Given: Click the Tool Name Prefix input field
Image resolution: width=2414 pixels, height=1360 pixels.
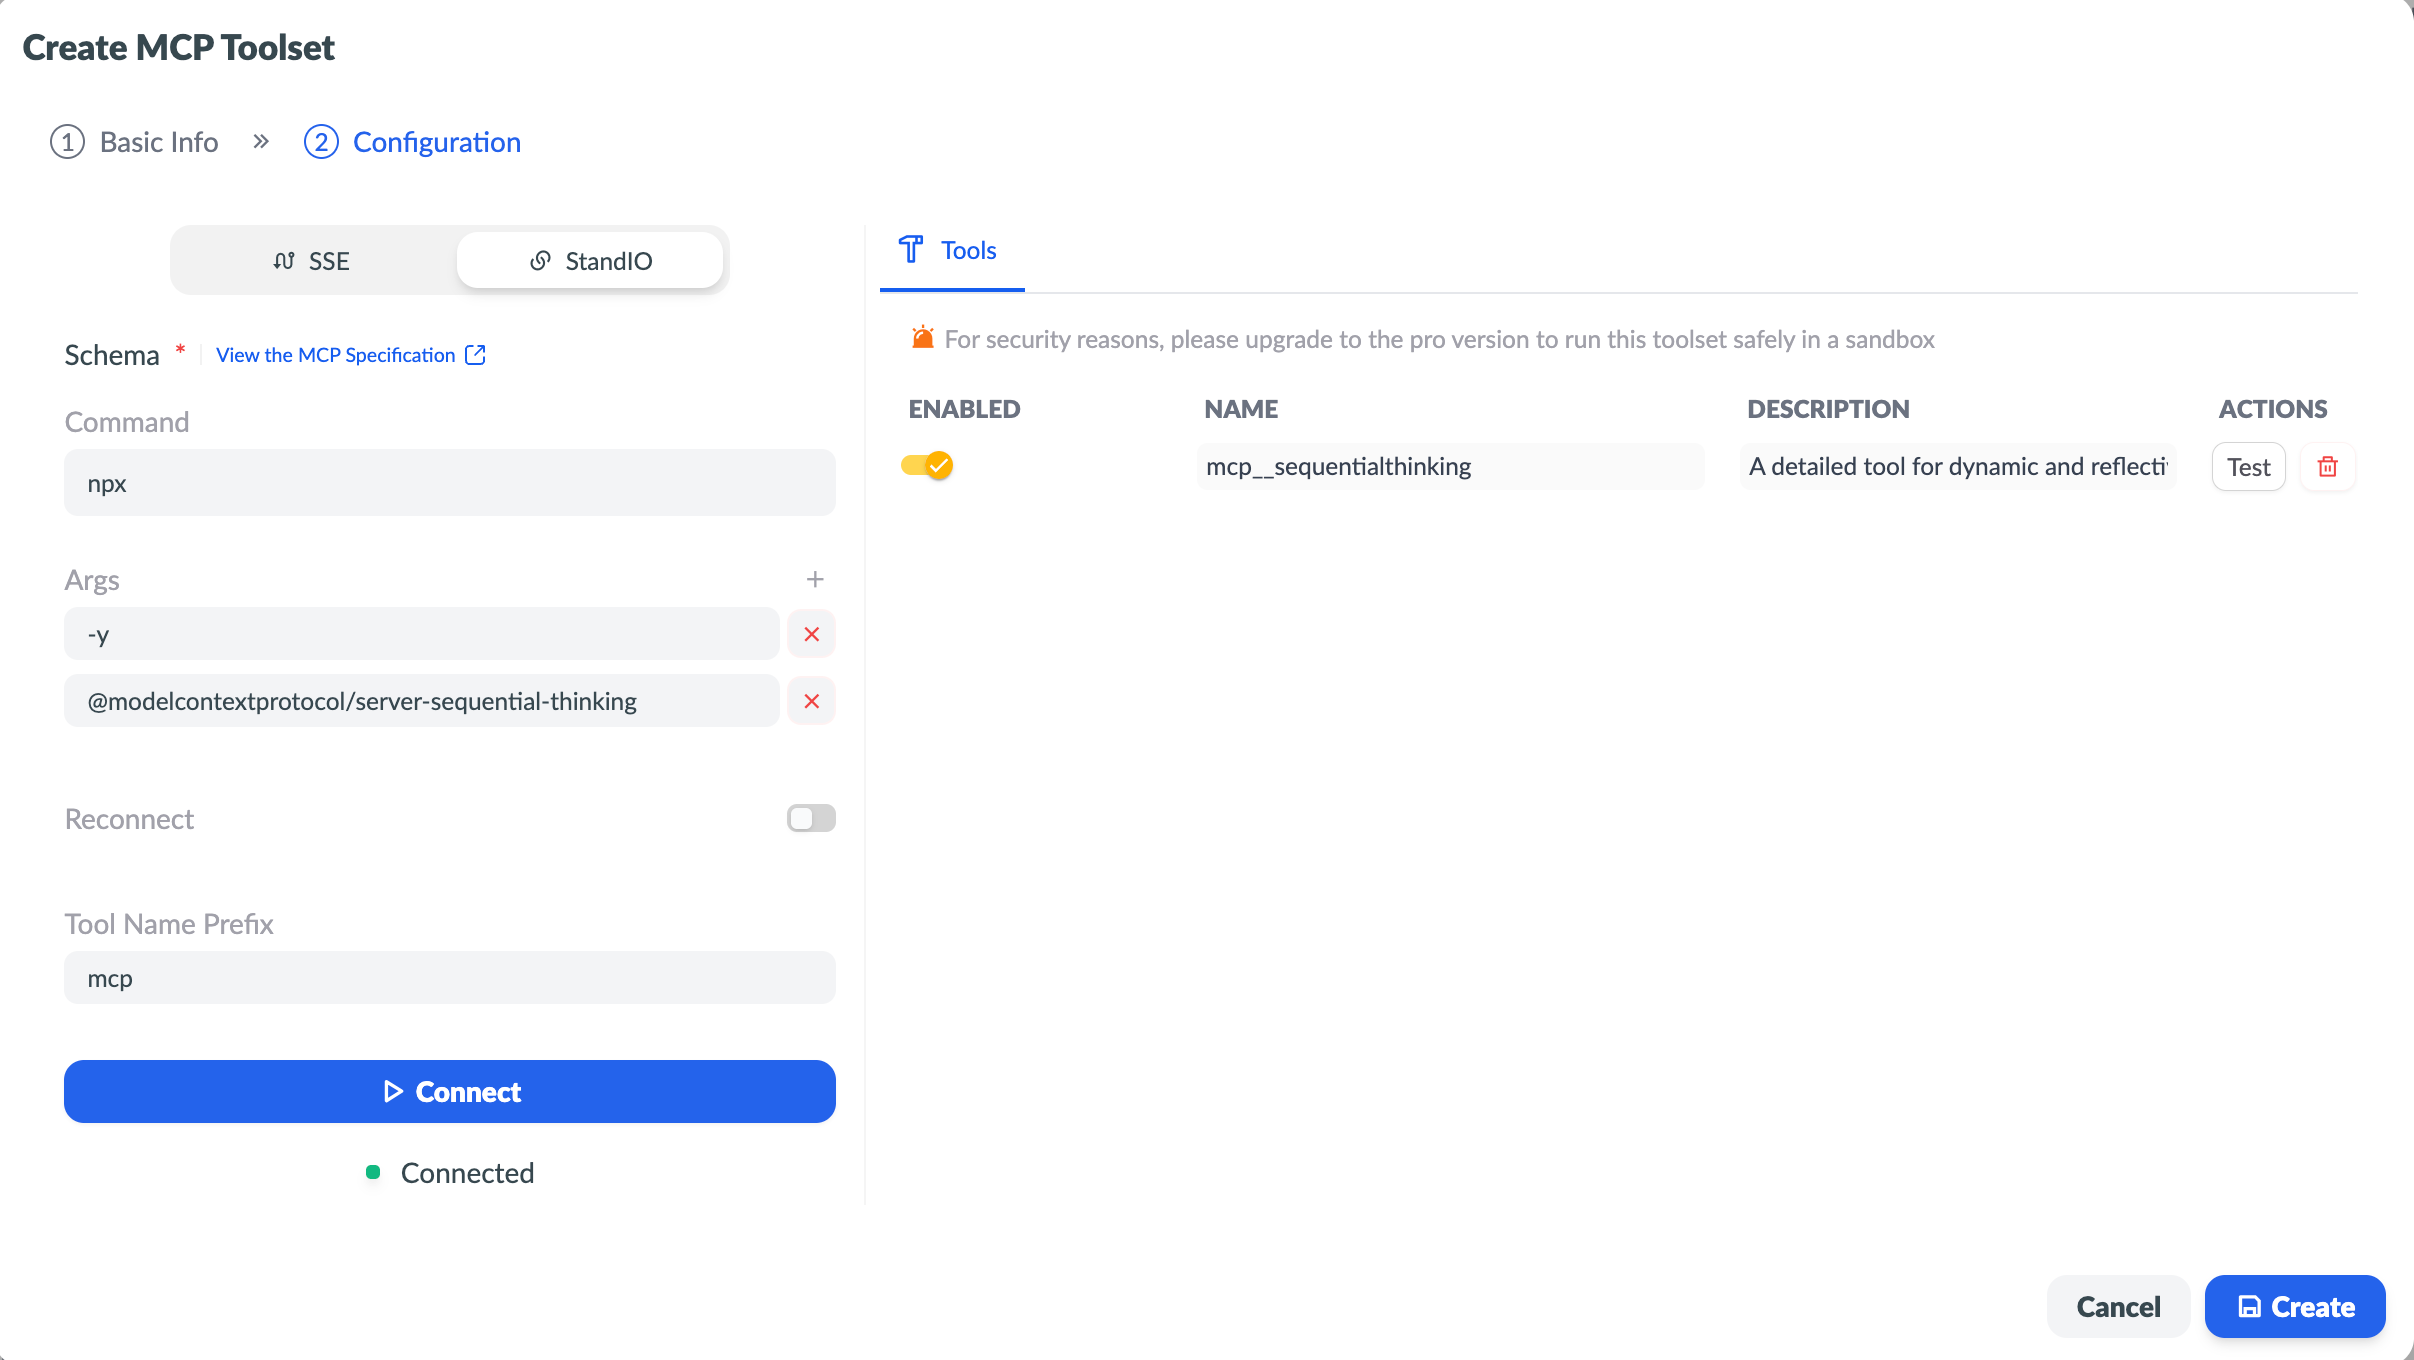Looking at the screenshot, I should 449,978.
